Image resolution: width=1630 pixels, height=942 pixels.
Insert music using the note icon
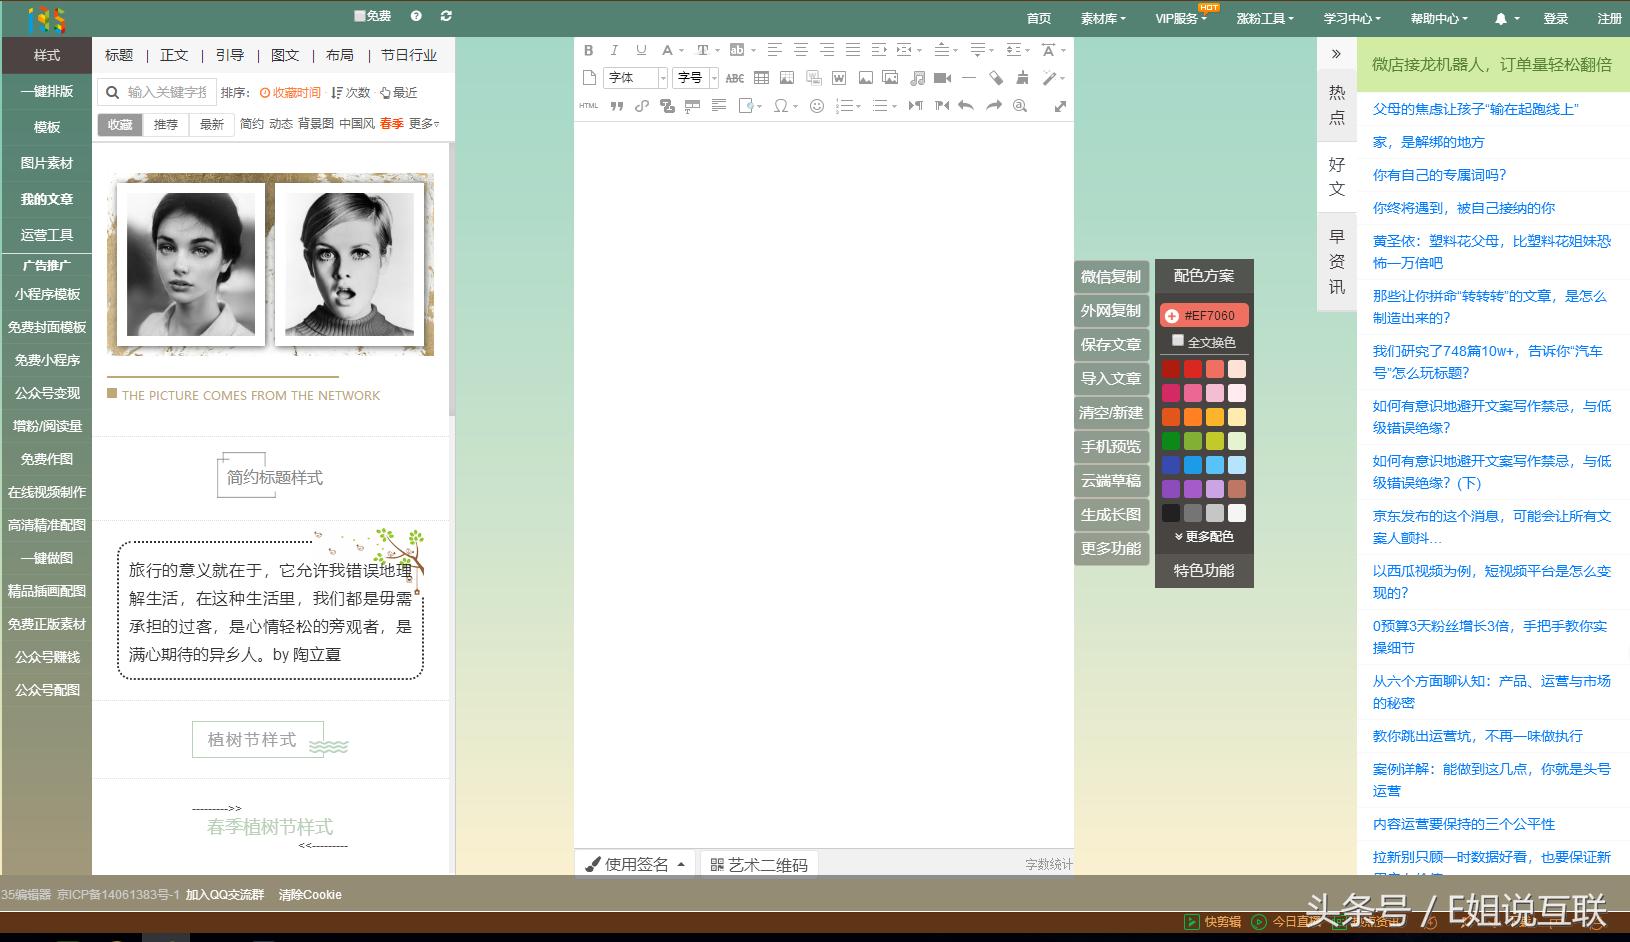(917, 78)
